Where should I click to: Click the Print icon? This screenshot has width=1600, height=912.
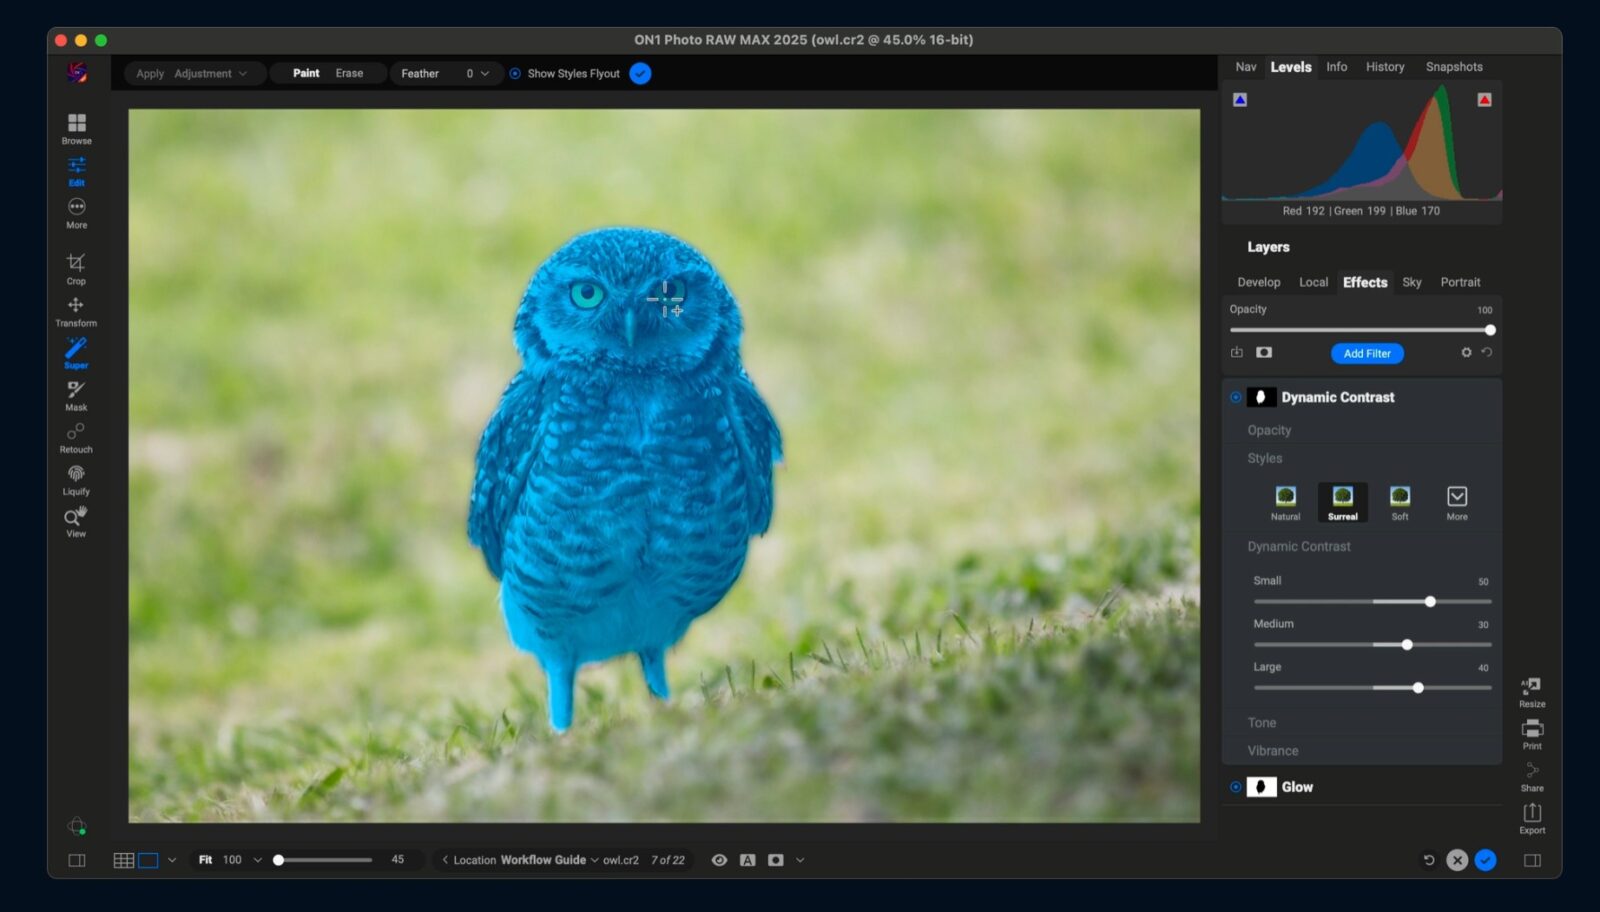(x=1532, y=732)
